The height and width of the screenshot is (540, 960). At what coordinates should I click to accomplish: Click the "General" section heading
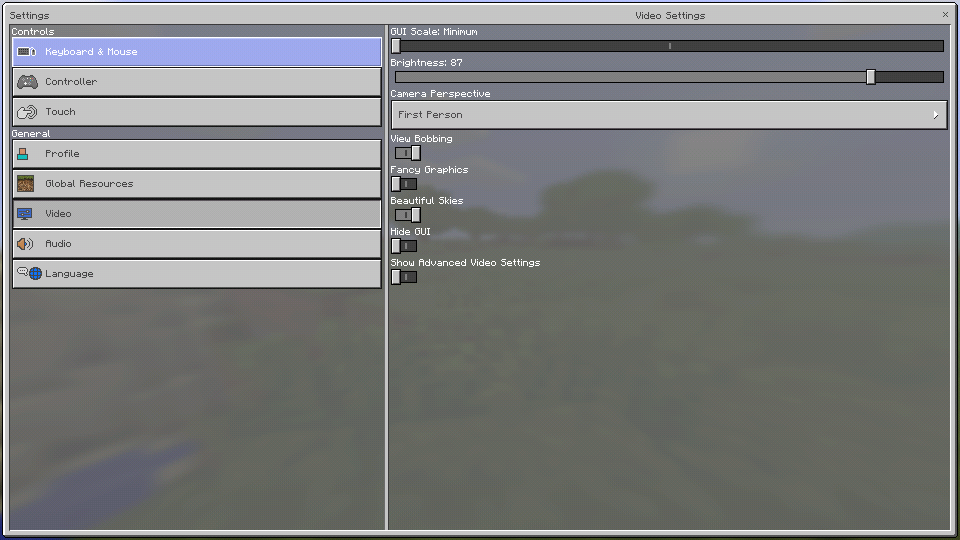click(31, 133)
